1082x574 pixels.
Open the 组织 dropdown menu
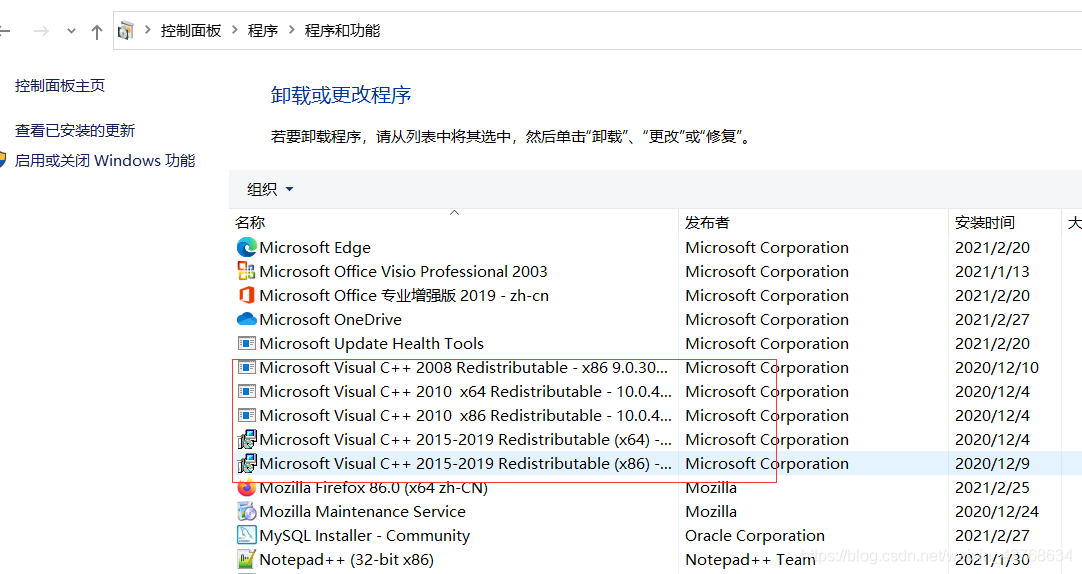point(270,189)
